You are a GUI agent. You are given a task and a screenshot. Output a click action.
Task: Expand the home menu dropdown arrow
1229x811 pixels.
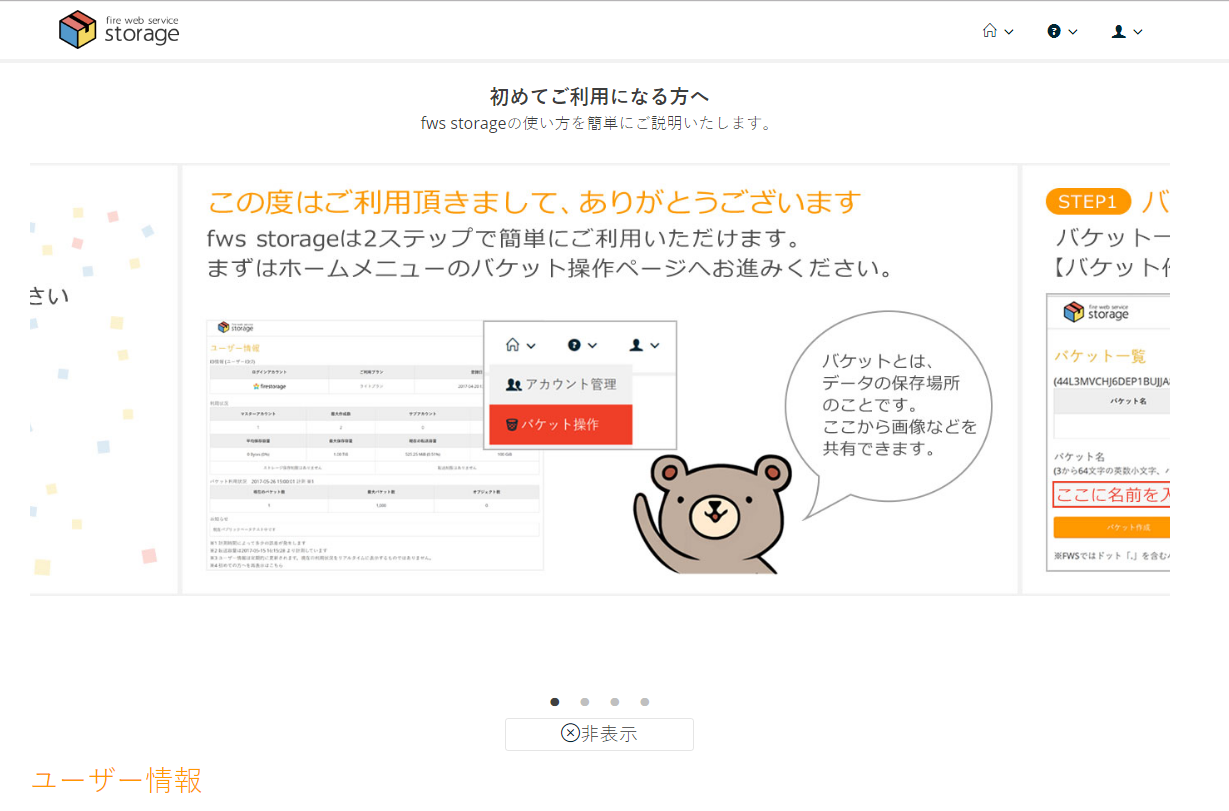[x=1009, y=32]
